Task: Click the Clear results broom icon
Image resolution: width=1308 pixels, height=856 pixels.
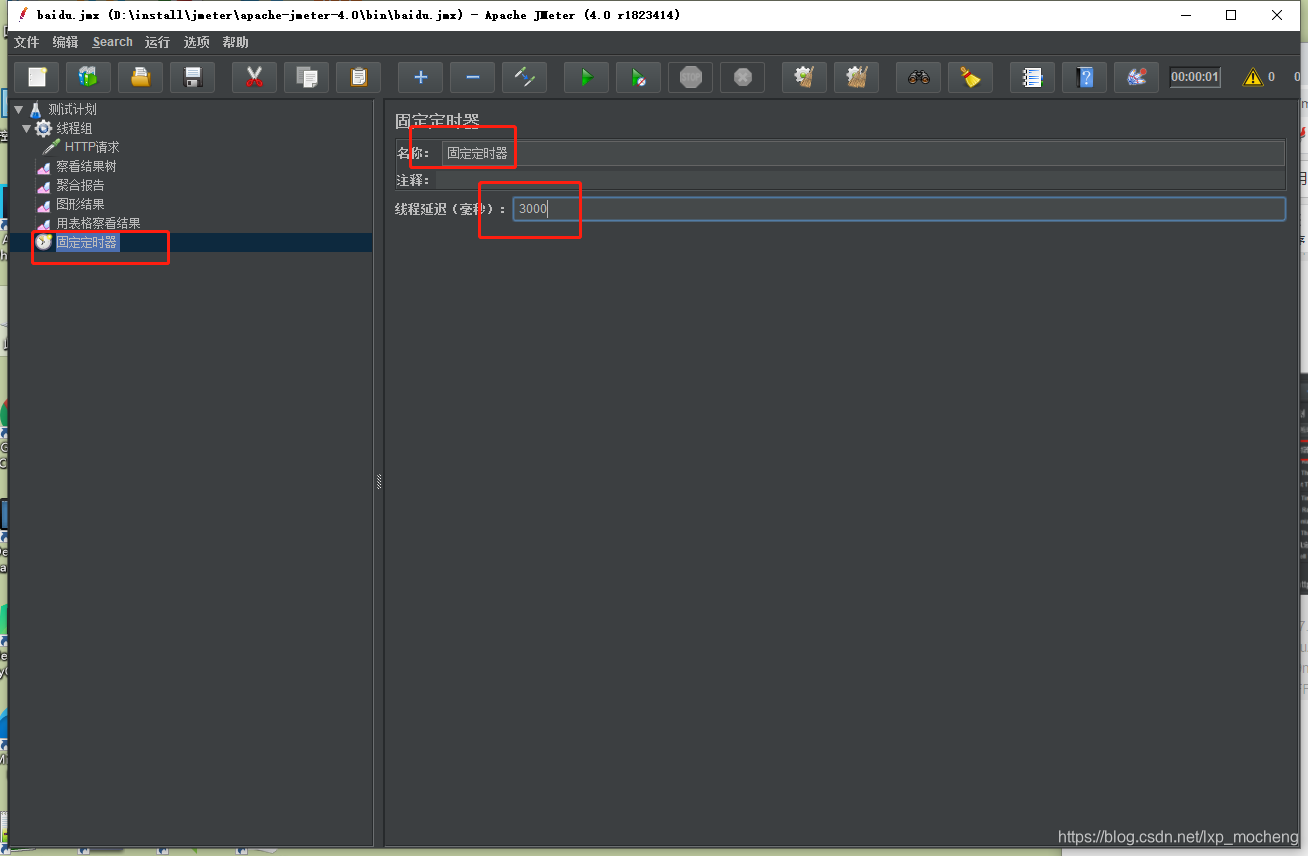Action: [x=804, y=77]
